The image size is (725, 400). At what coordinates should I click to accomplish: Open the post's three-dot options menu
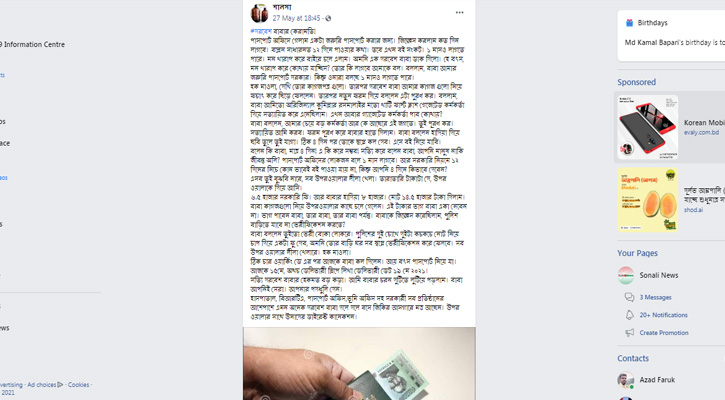[x=459, y=12]
